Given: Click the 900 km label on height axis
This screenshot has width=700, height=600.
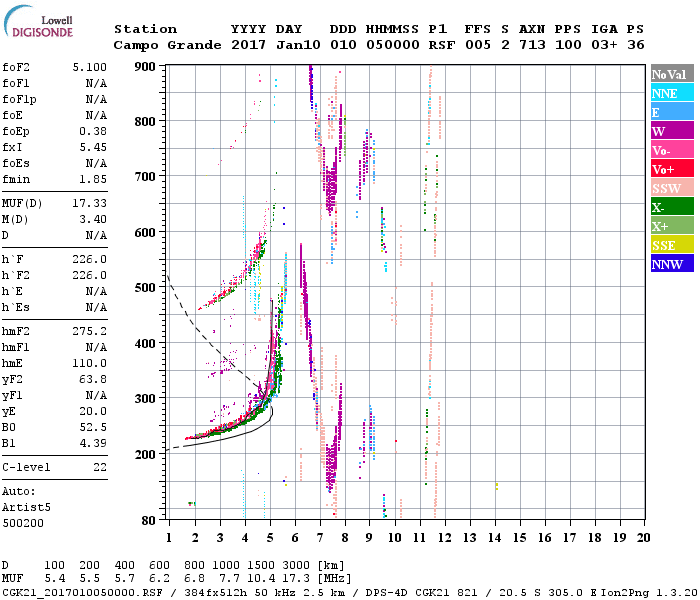Looking at the screenshot, I should (x=145, y=67).
